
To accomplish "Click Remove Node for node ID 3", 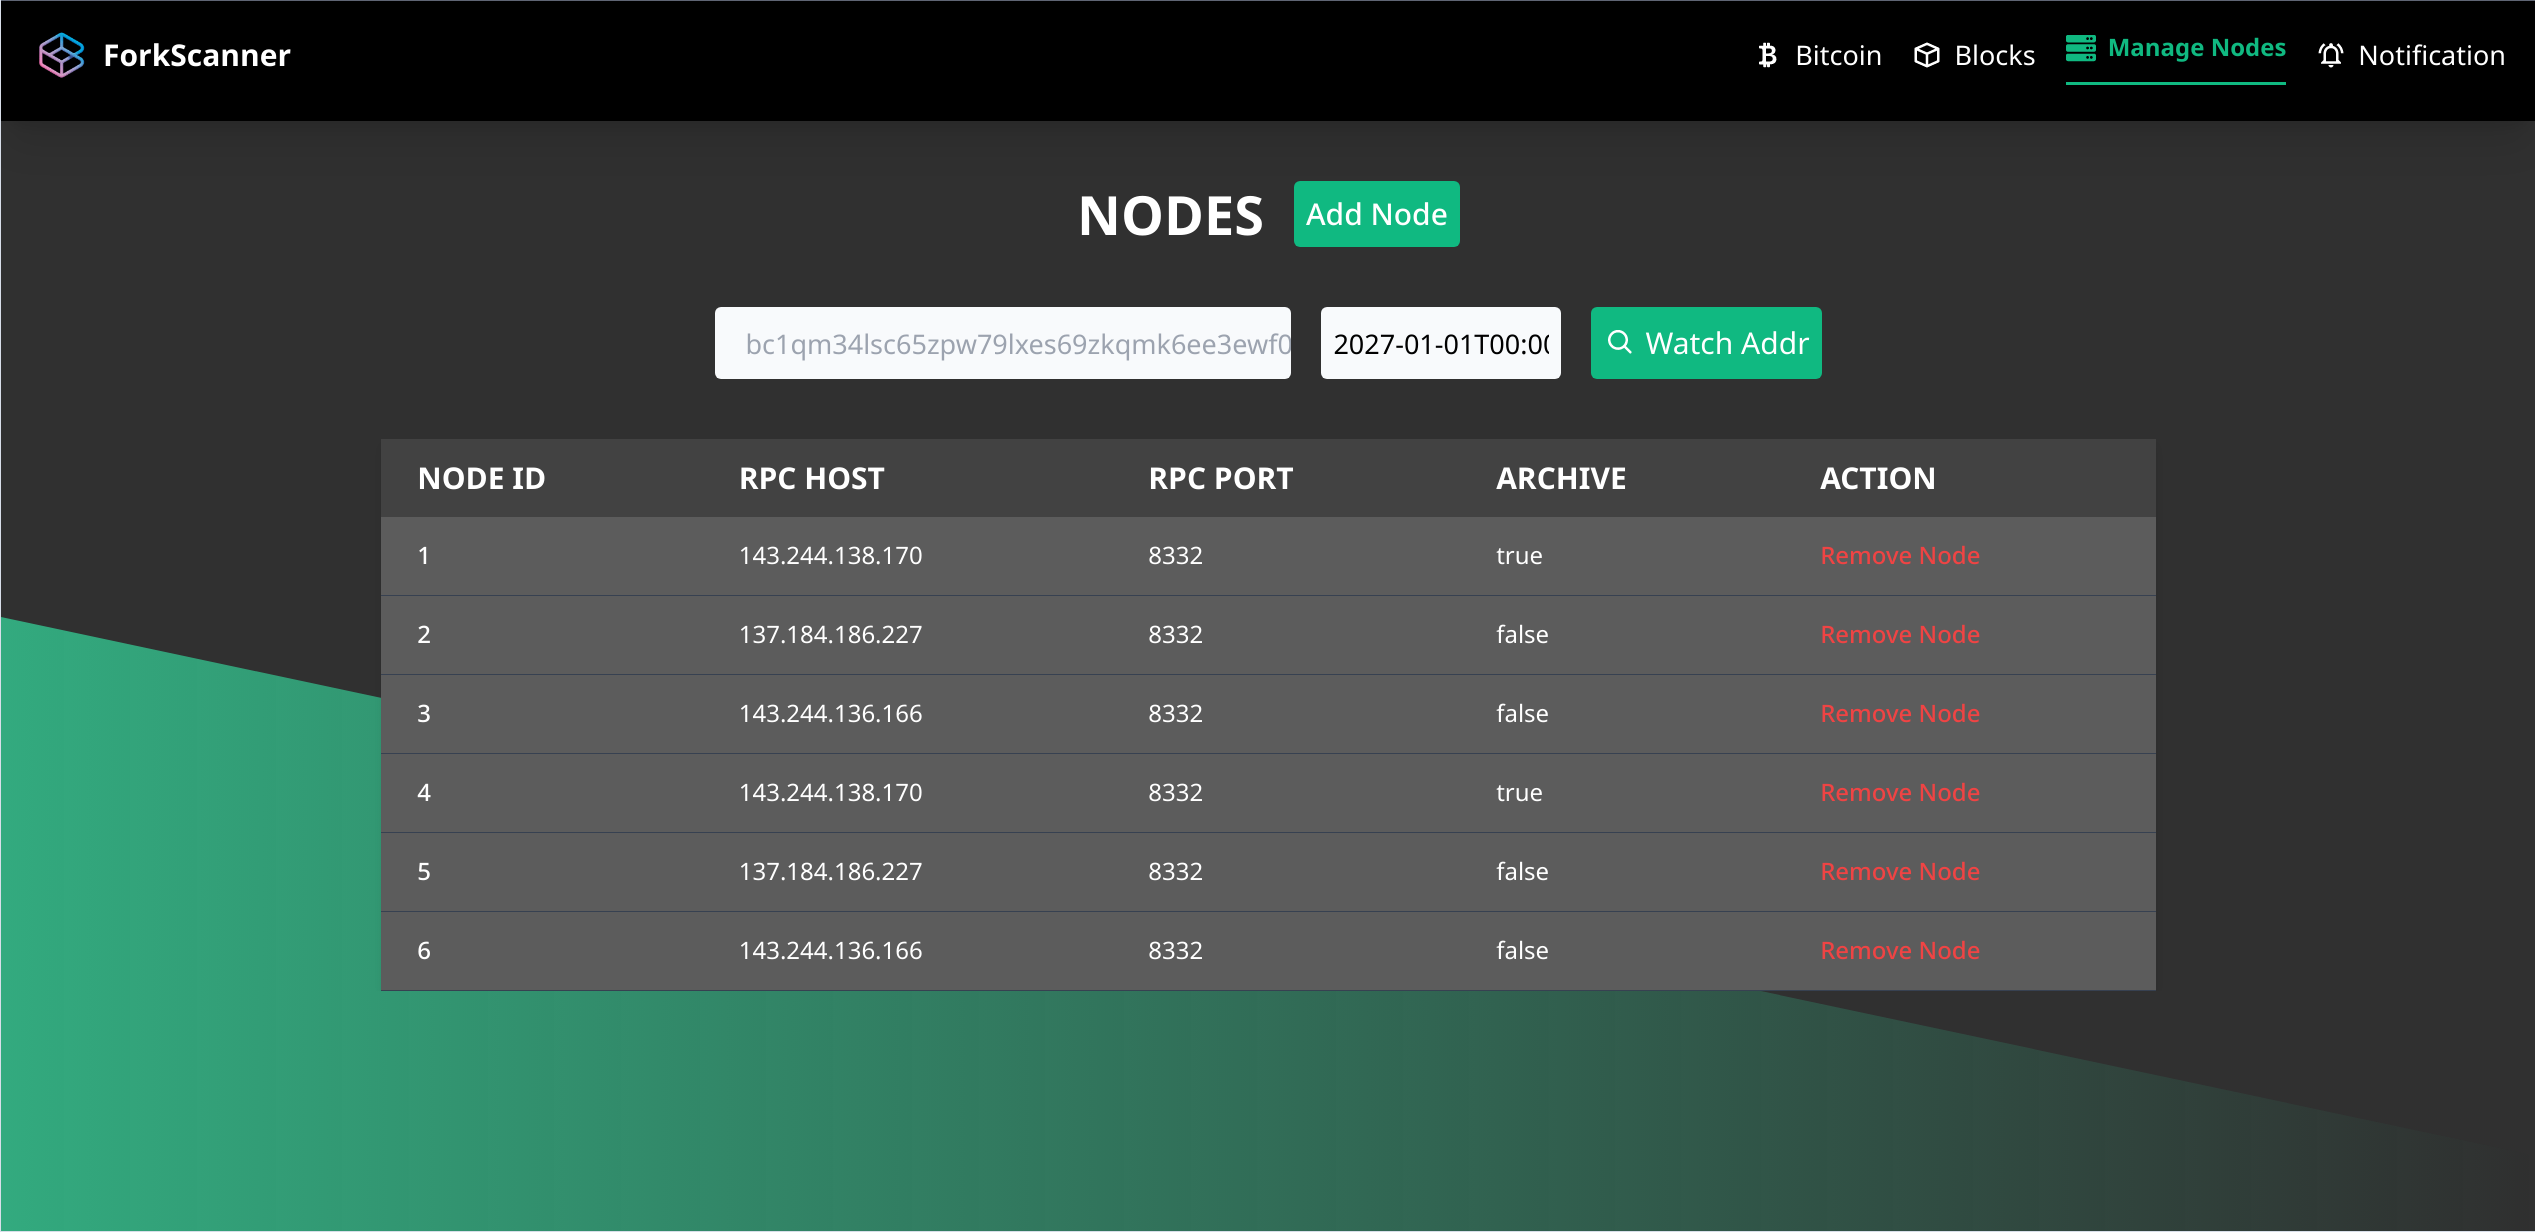I will tap(1899, 714).
